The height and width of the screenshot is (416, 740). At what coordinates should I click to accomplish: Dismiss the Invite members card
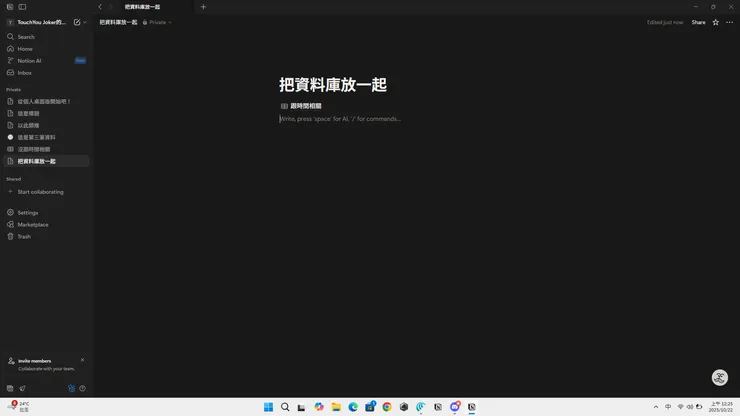tap(83, 360)
